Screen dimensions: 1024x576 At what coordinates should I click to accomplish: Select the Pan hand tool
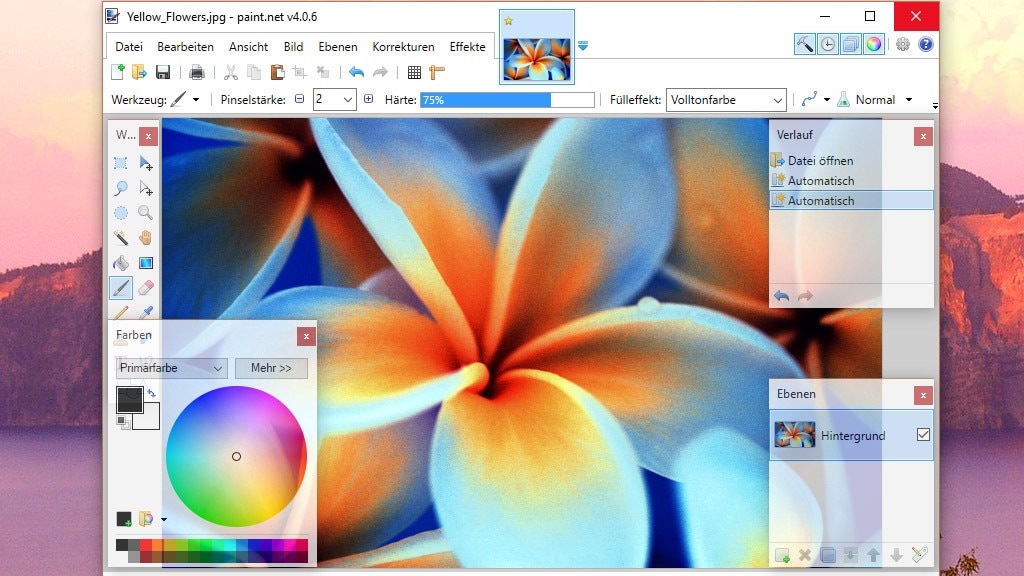pyautogui.click(x=146, y=238)
